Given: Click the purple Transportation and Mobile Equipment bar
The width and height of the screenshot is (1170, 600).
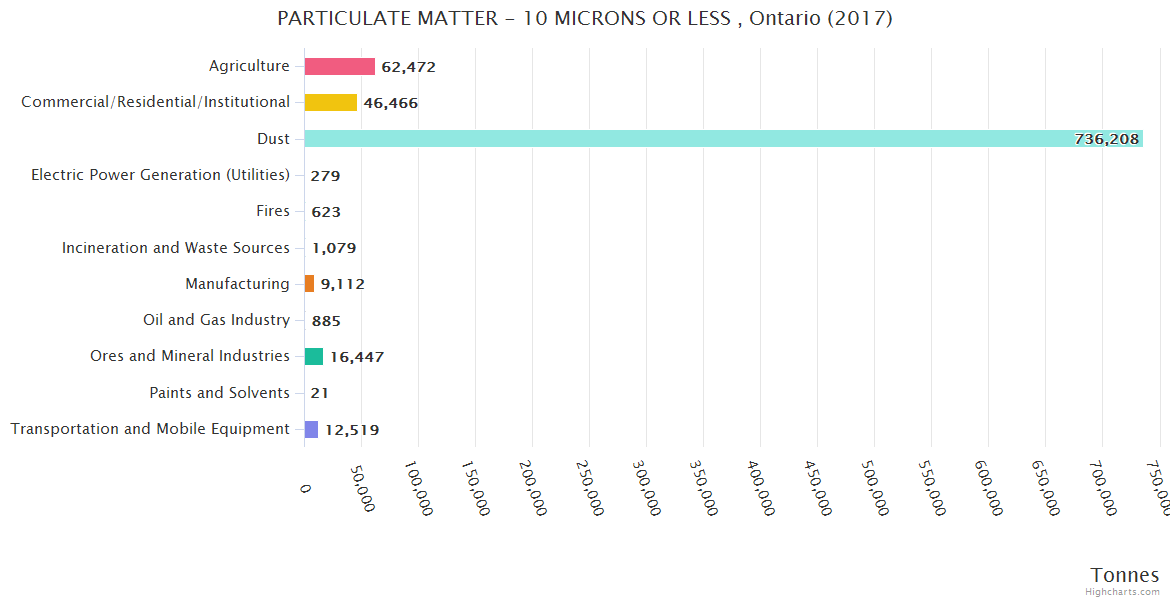Looking at the screenshot, I should (x=311, y=429).
